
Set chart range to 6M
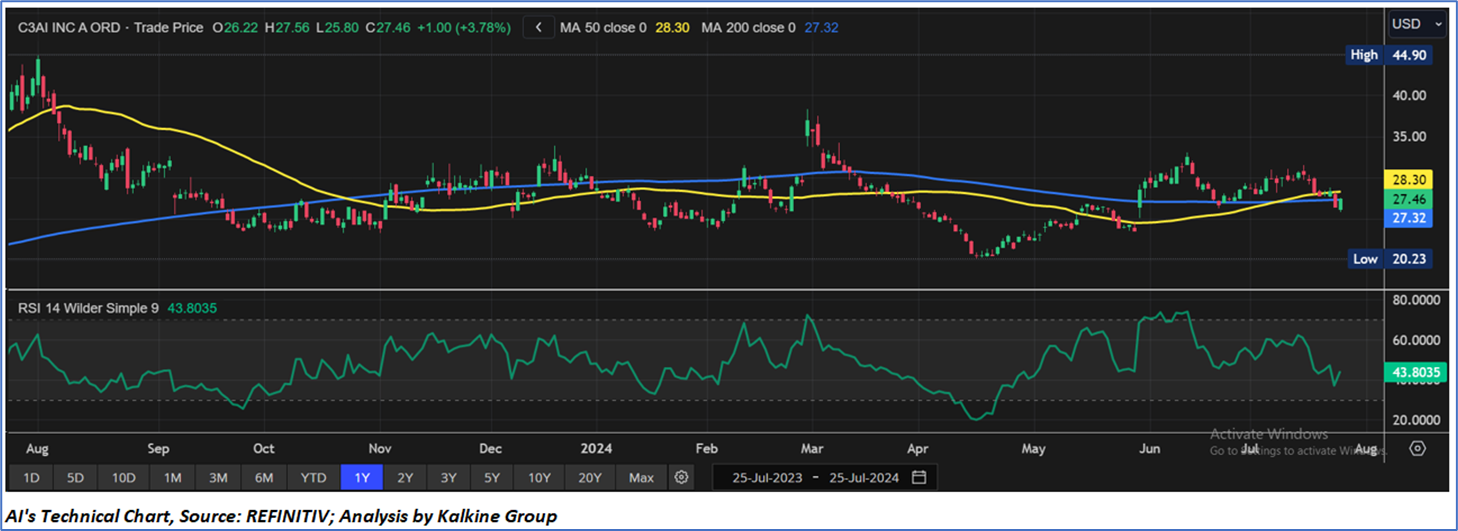pos(264,477)
